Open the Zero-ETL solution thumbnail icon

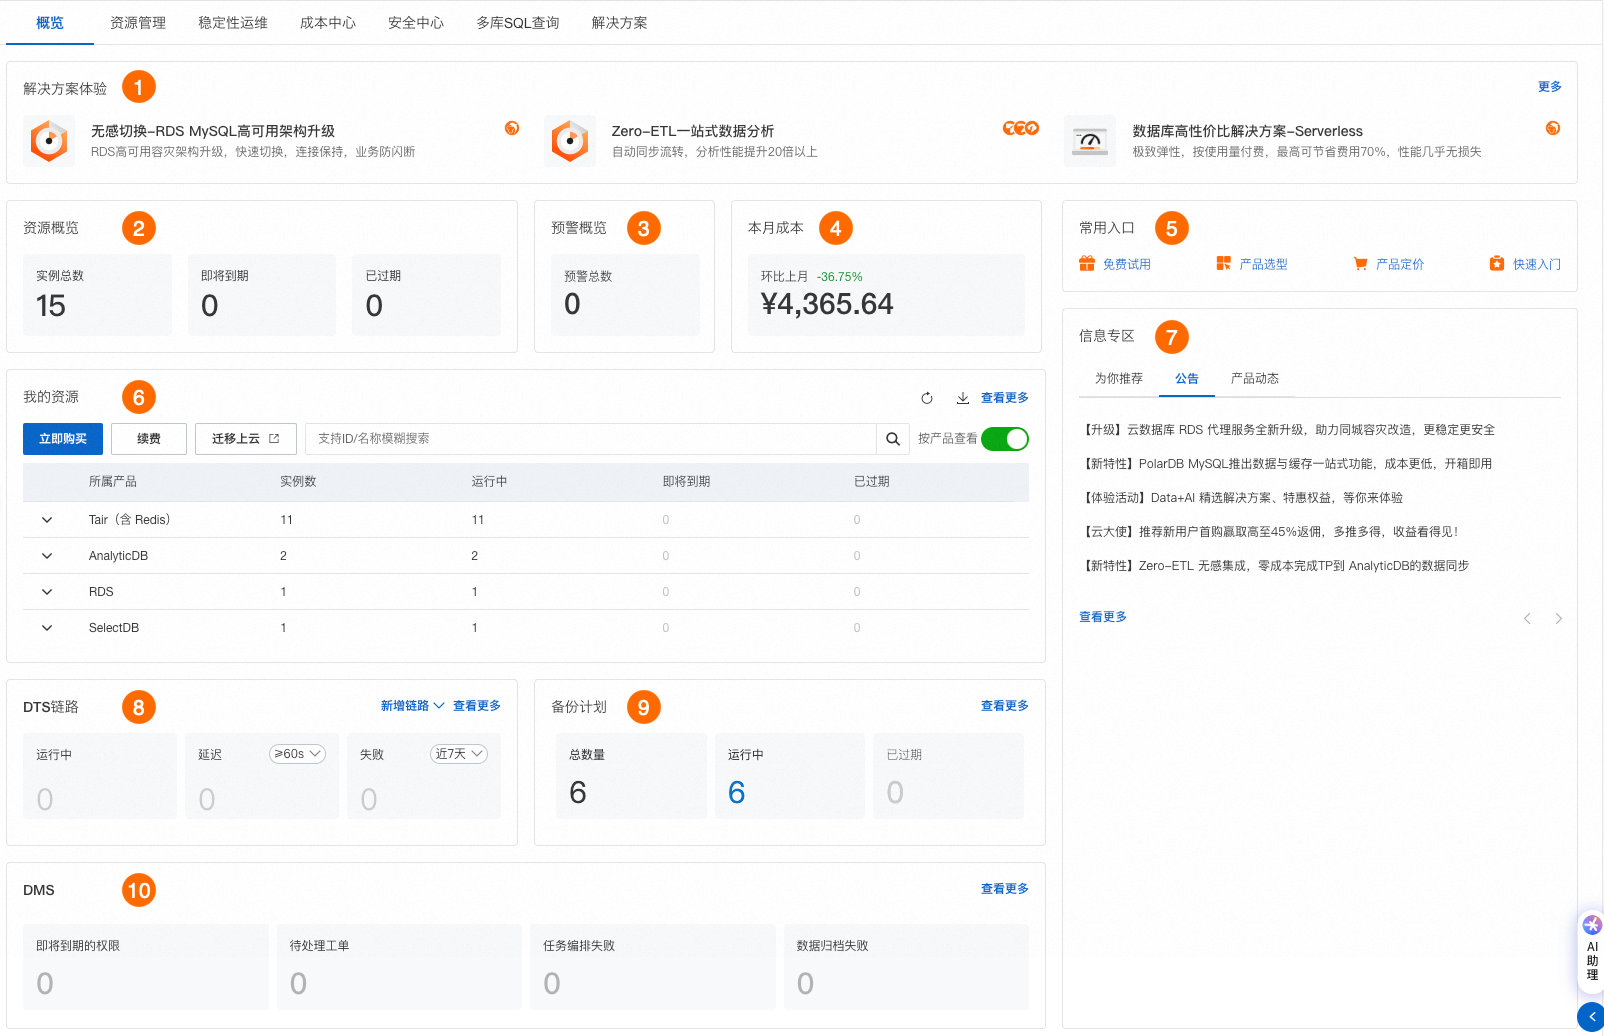pos(570,140)
